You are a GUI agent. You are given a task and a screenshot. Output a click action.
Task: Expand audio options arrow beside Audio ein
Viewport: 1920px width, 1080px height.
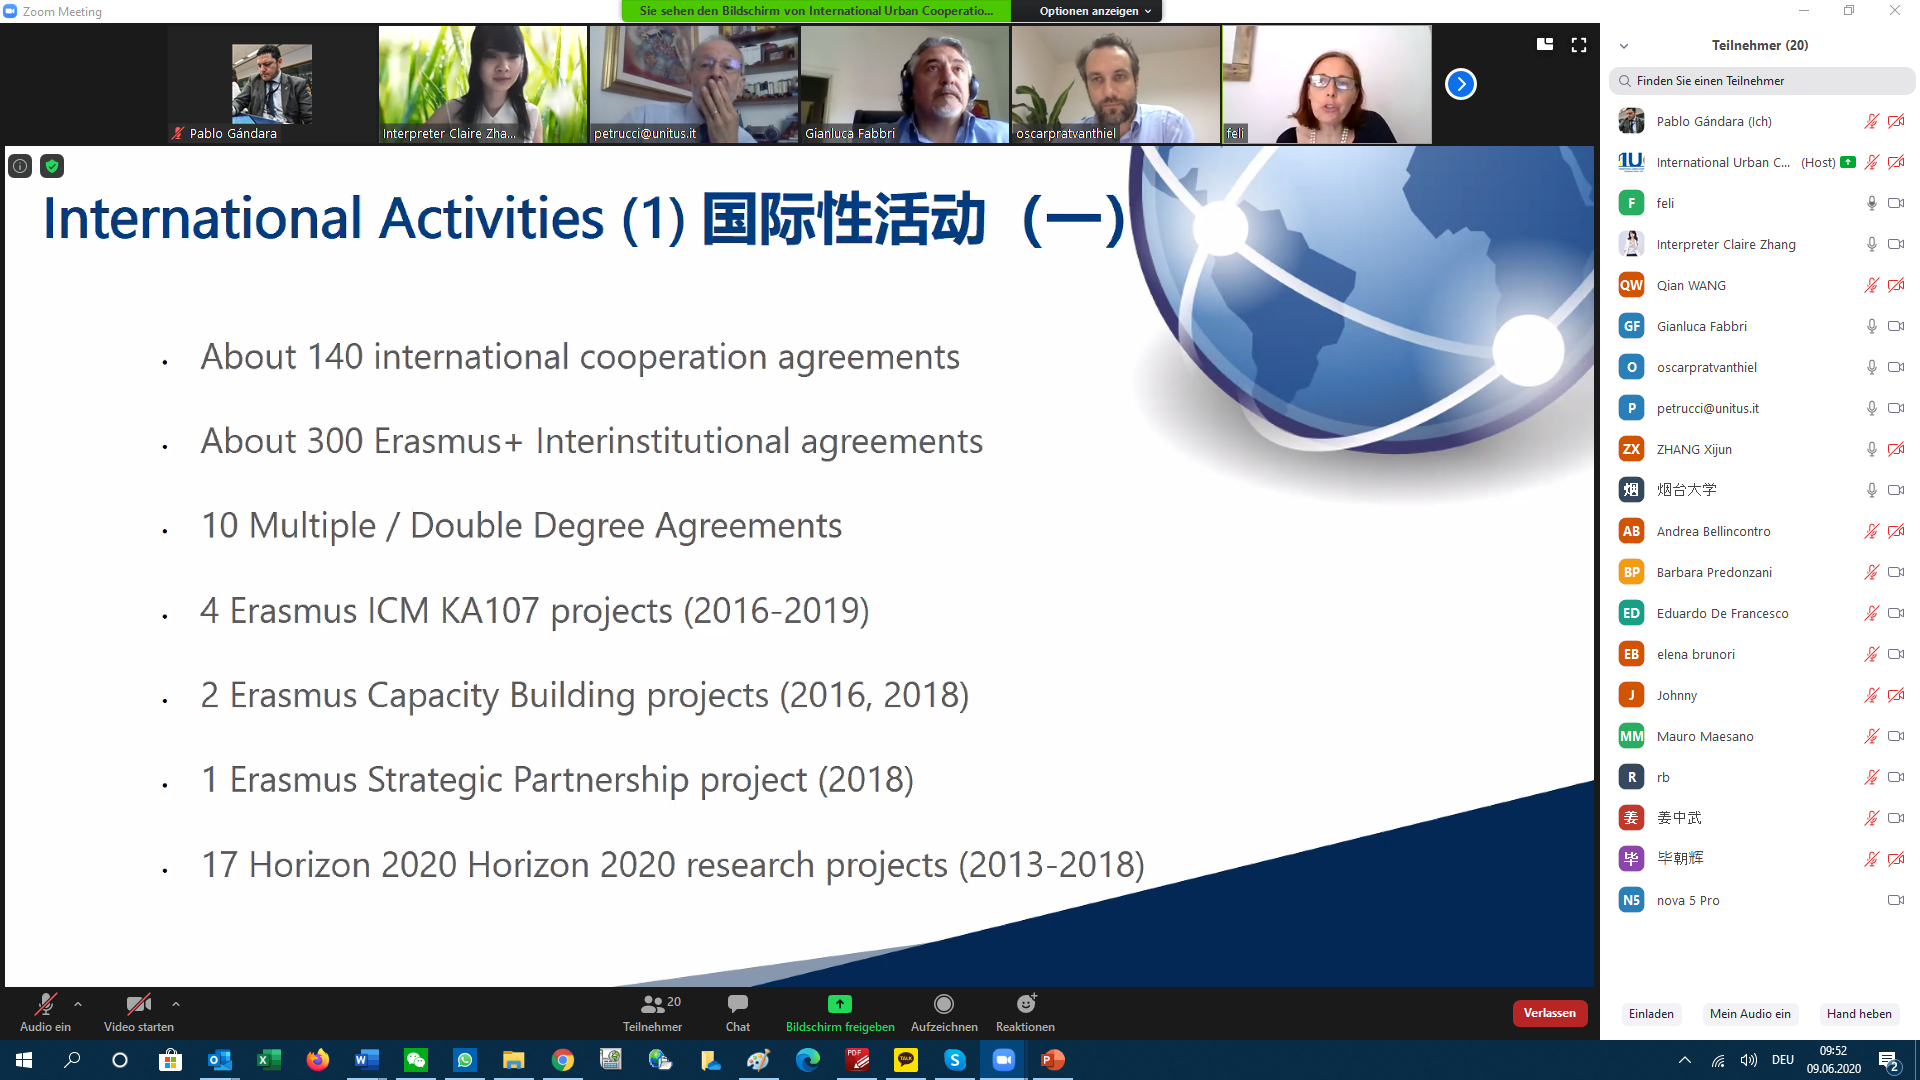coord(78,1004)
